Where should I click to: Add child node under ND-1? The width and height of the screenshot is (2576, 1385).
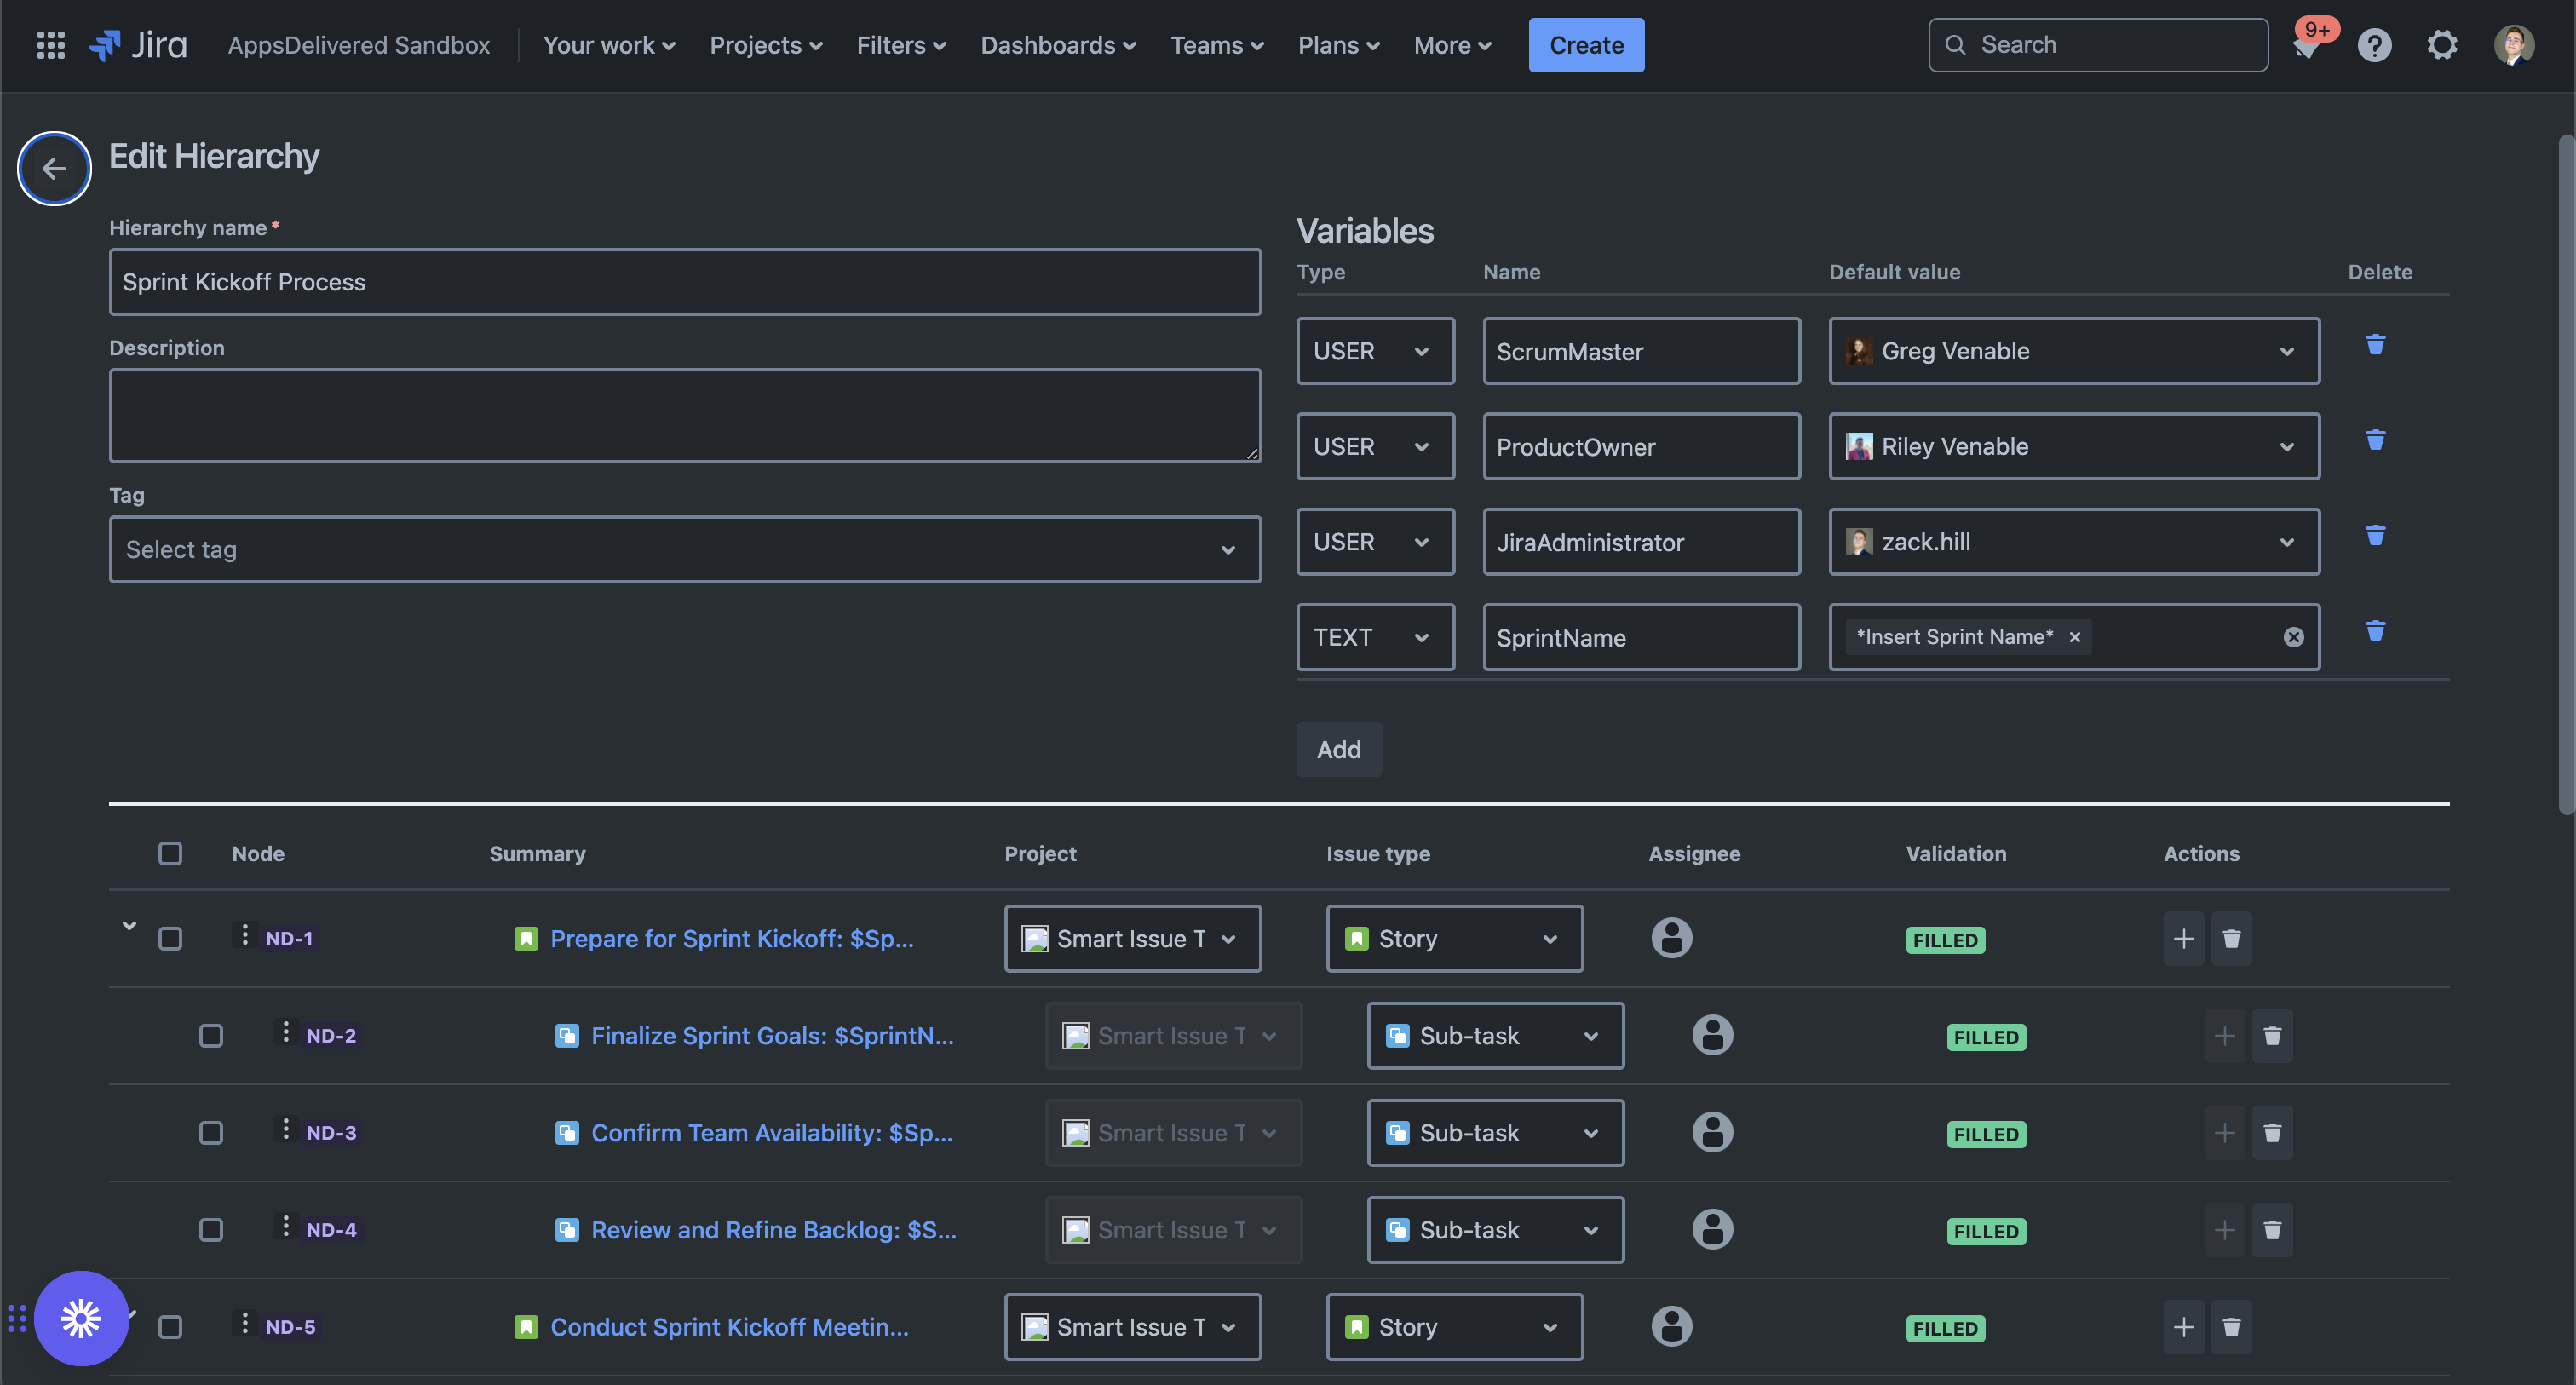(x=2183, y=938)
